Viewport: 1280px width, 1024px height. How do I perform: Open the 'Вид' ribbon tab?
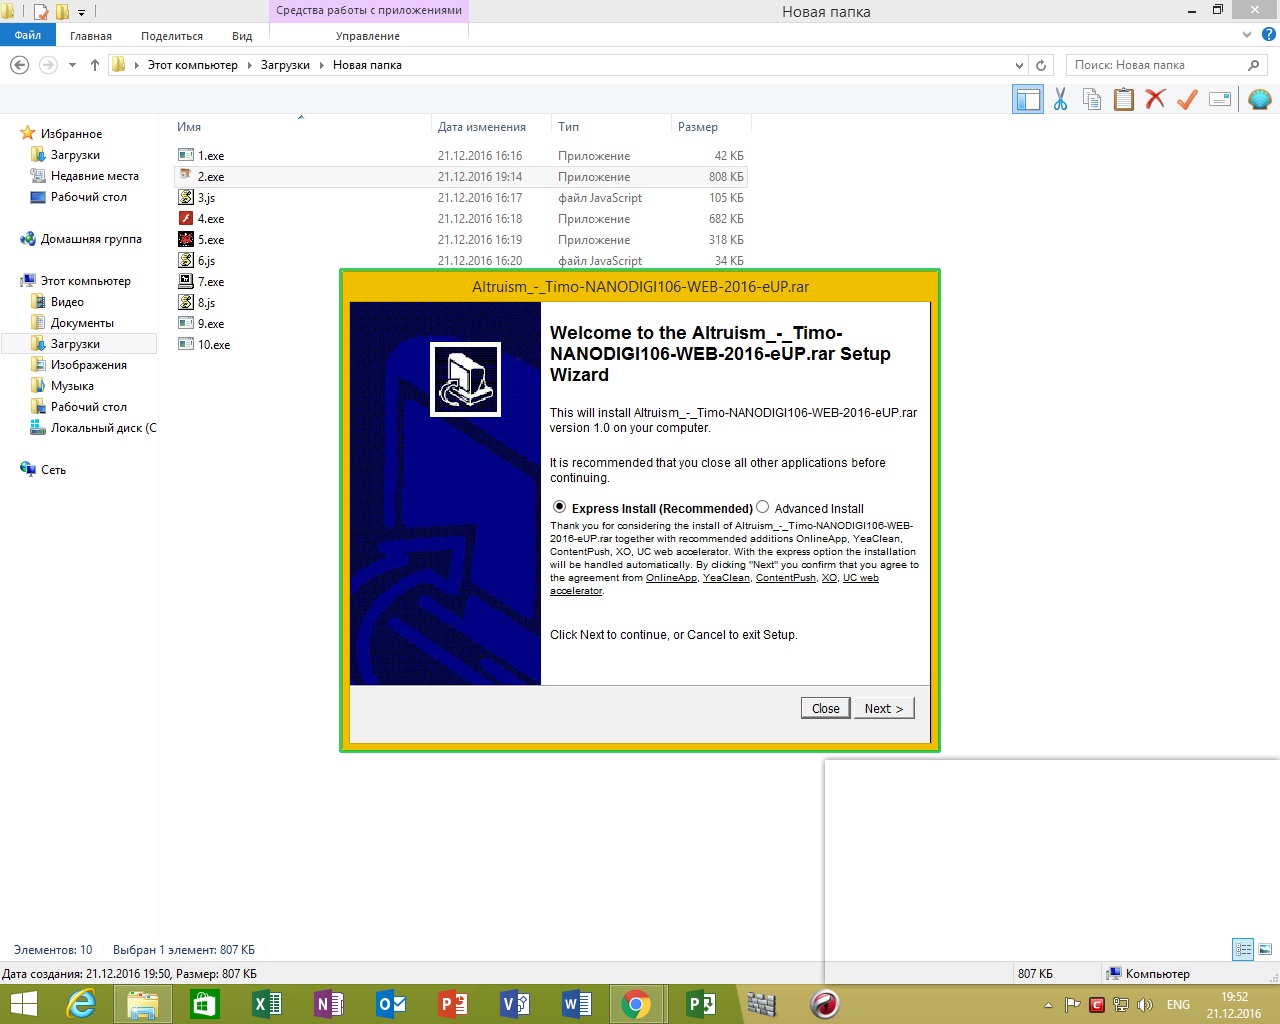coord(242,36)
